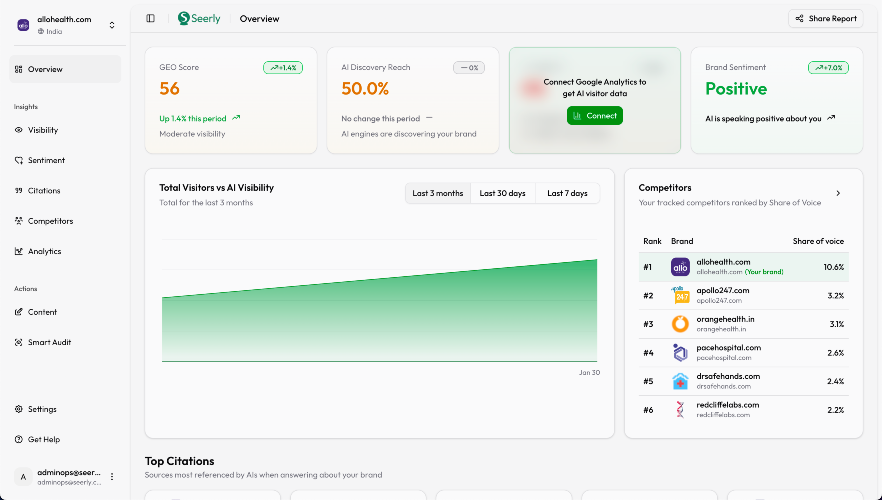Click the Rank column header

[x=652, y=241]
